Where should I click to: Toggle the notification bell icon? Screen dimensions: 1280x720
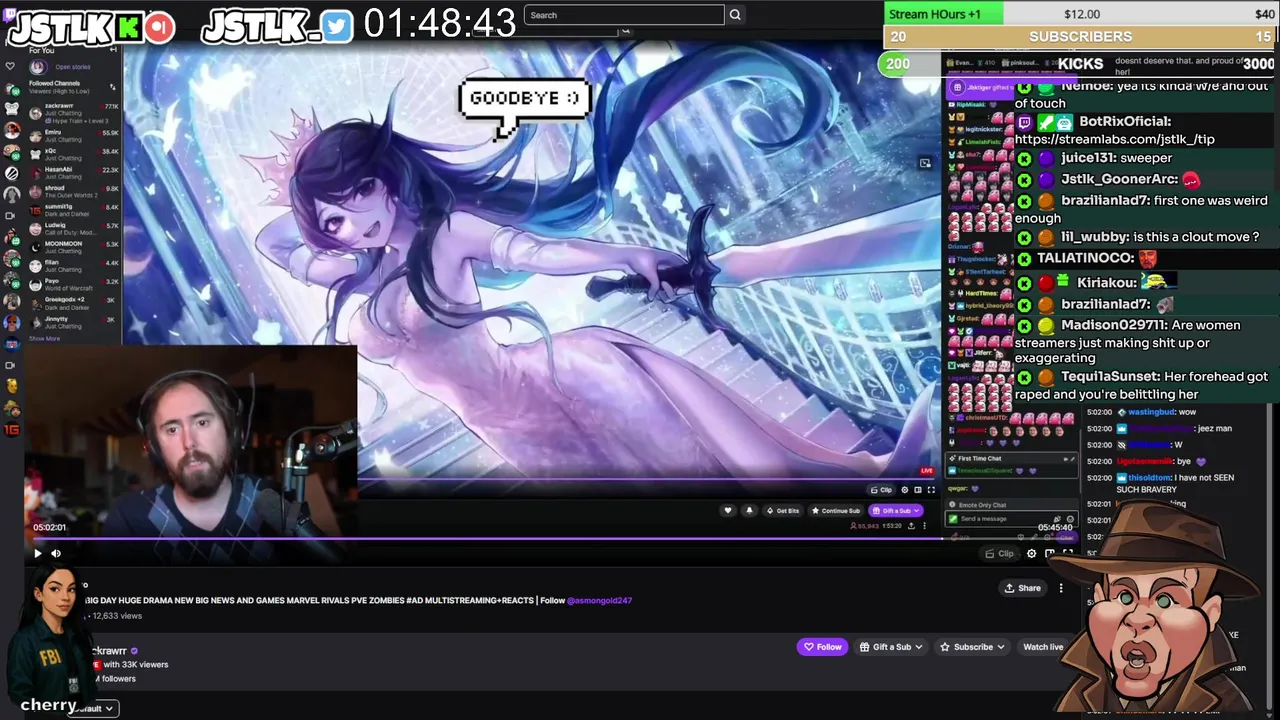coord(749,510)
